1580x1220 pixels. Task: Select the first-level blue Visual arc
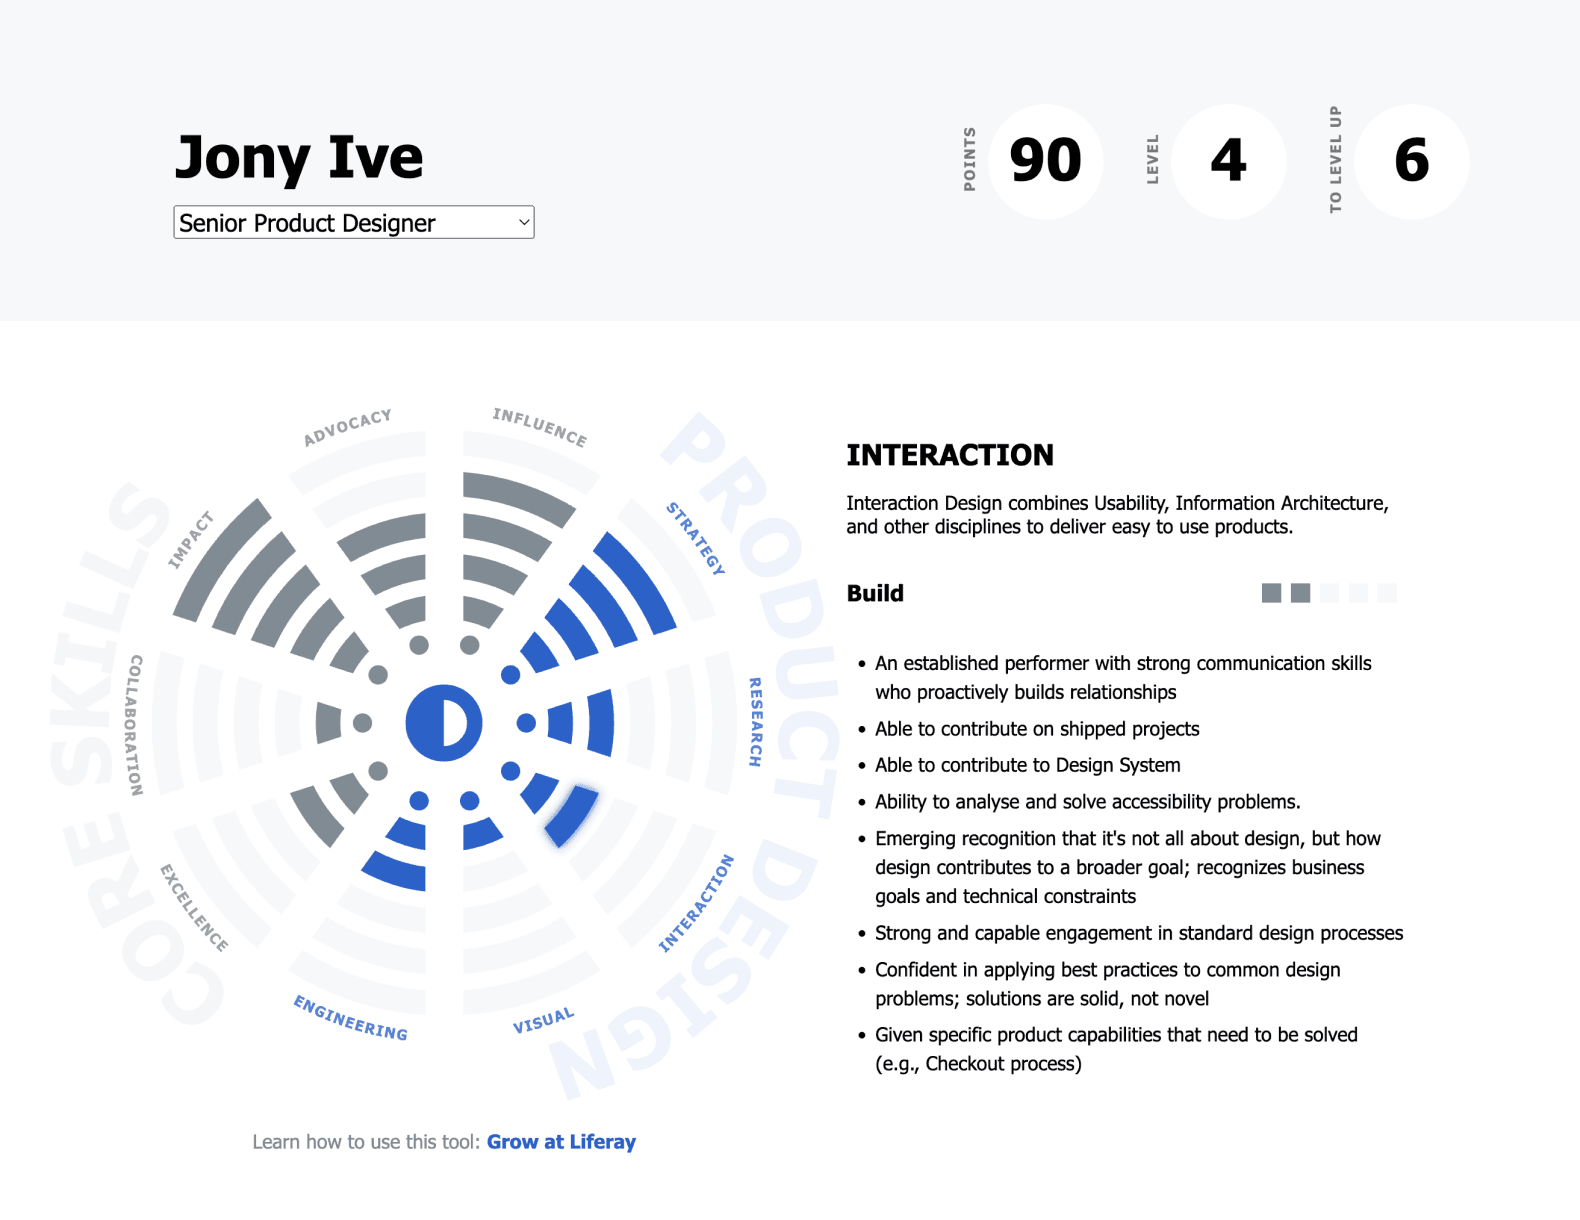pos(481,832)
